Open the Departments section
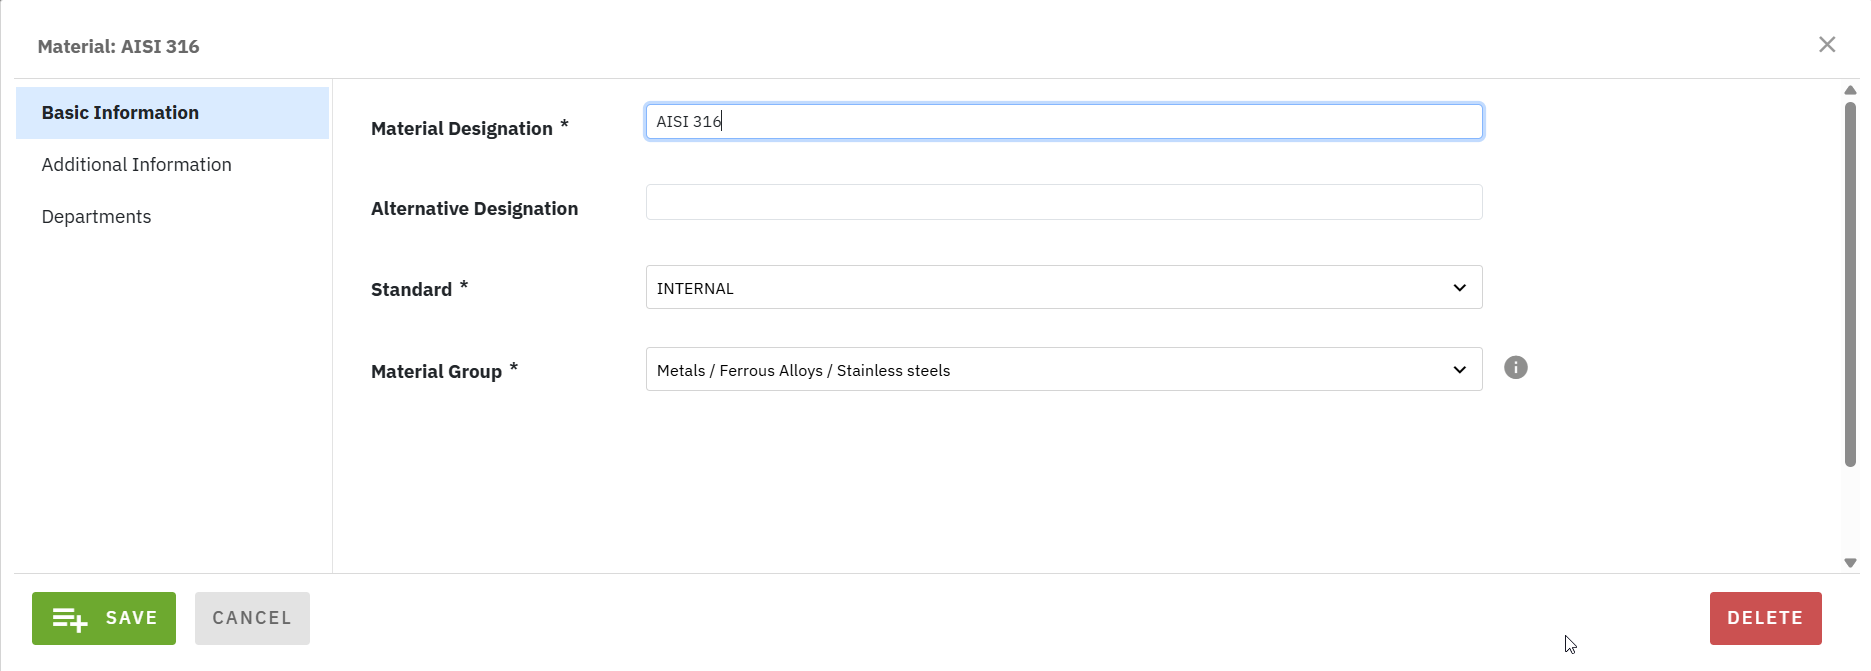 [96, 217]
